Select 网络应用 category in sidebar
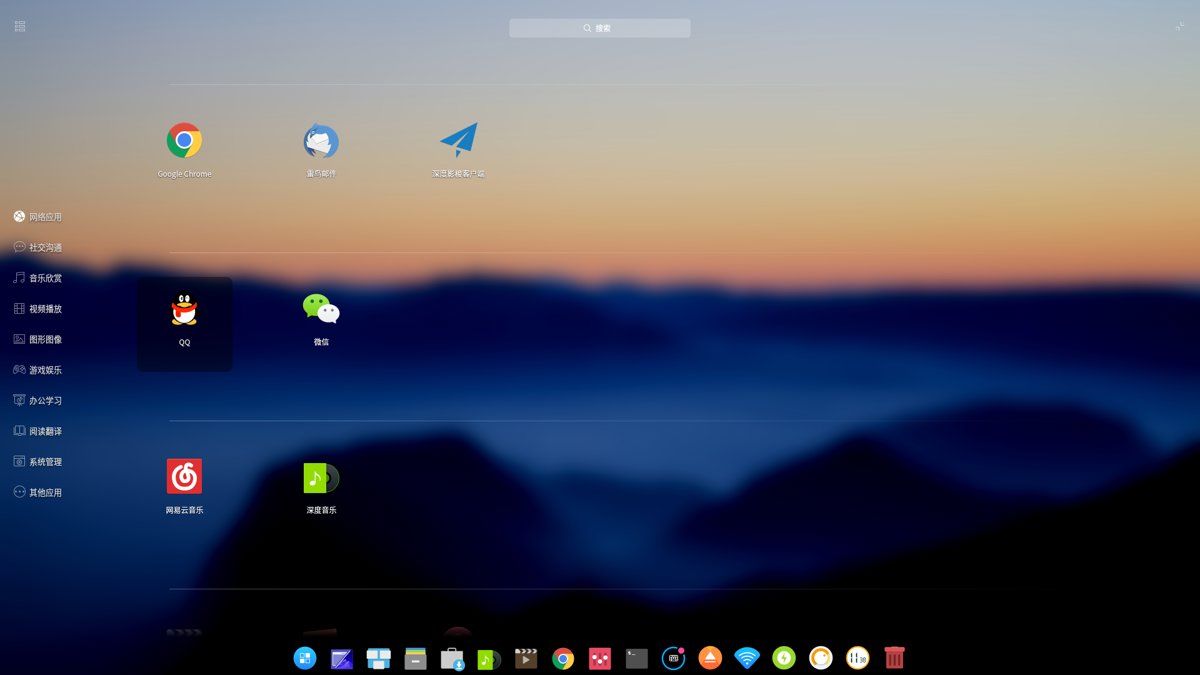The image size is (1200, 675). tap(38, 217)
